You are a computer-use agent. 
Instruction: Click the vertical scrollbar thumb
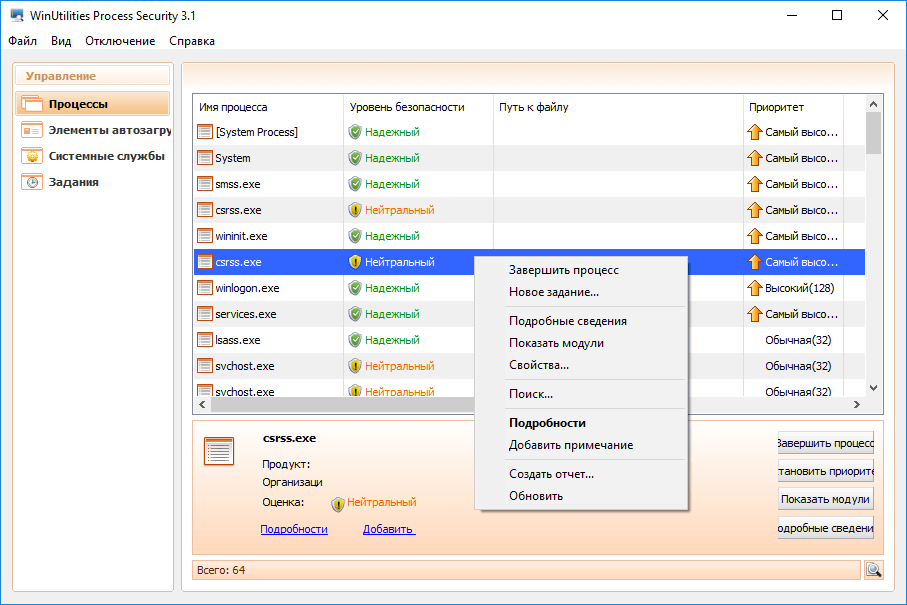[873, 133]
